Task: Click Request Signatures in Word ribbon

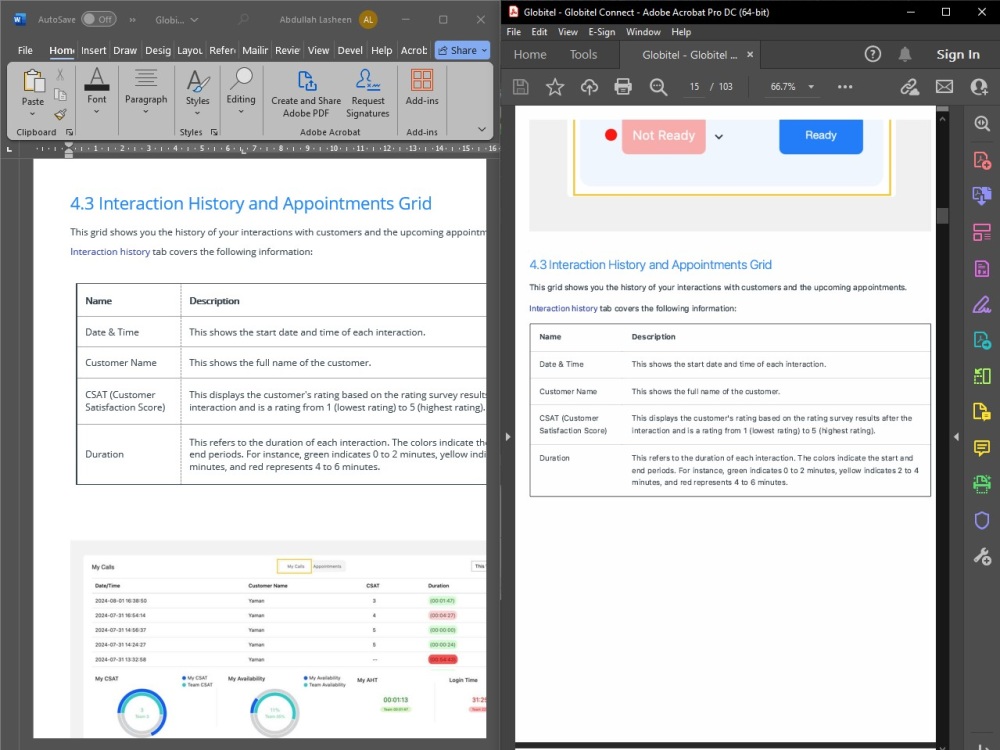Action: (367, 94)
